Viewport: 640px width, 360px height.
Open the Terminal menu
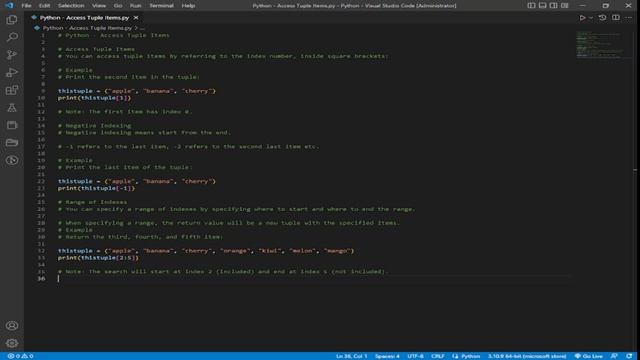point(161,6)
